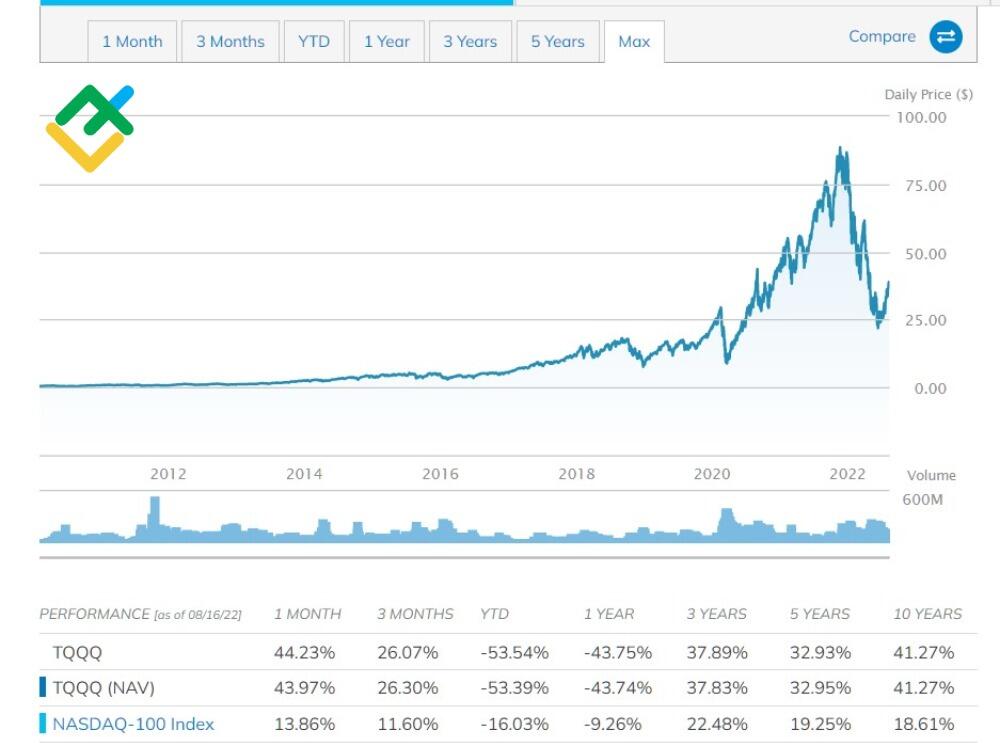Click NASDAQ-100 1 year value -9.26%
Screen dimensions: 1000x743
(612, 724)
